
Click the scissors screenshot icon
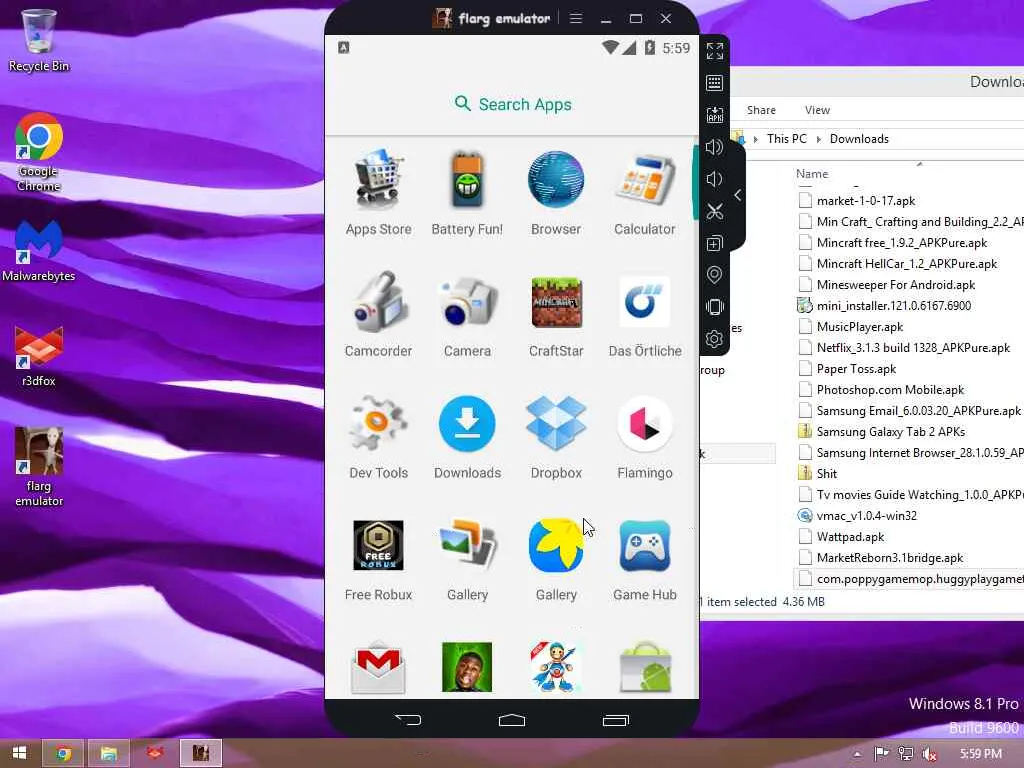tap(714, 211)
